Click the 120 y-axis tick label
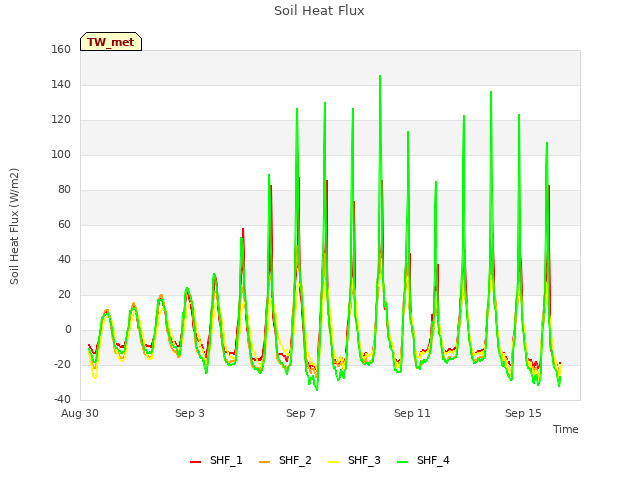This screenshot has width=640, height=480. [x=61, y=120]
